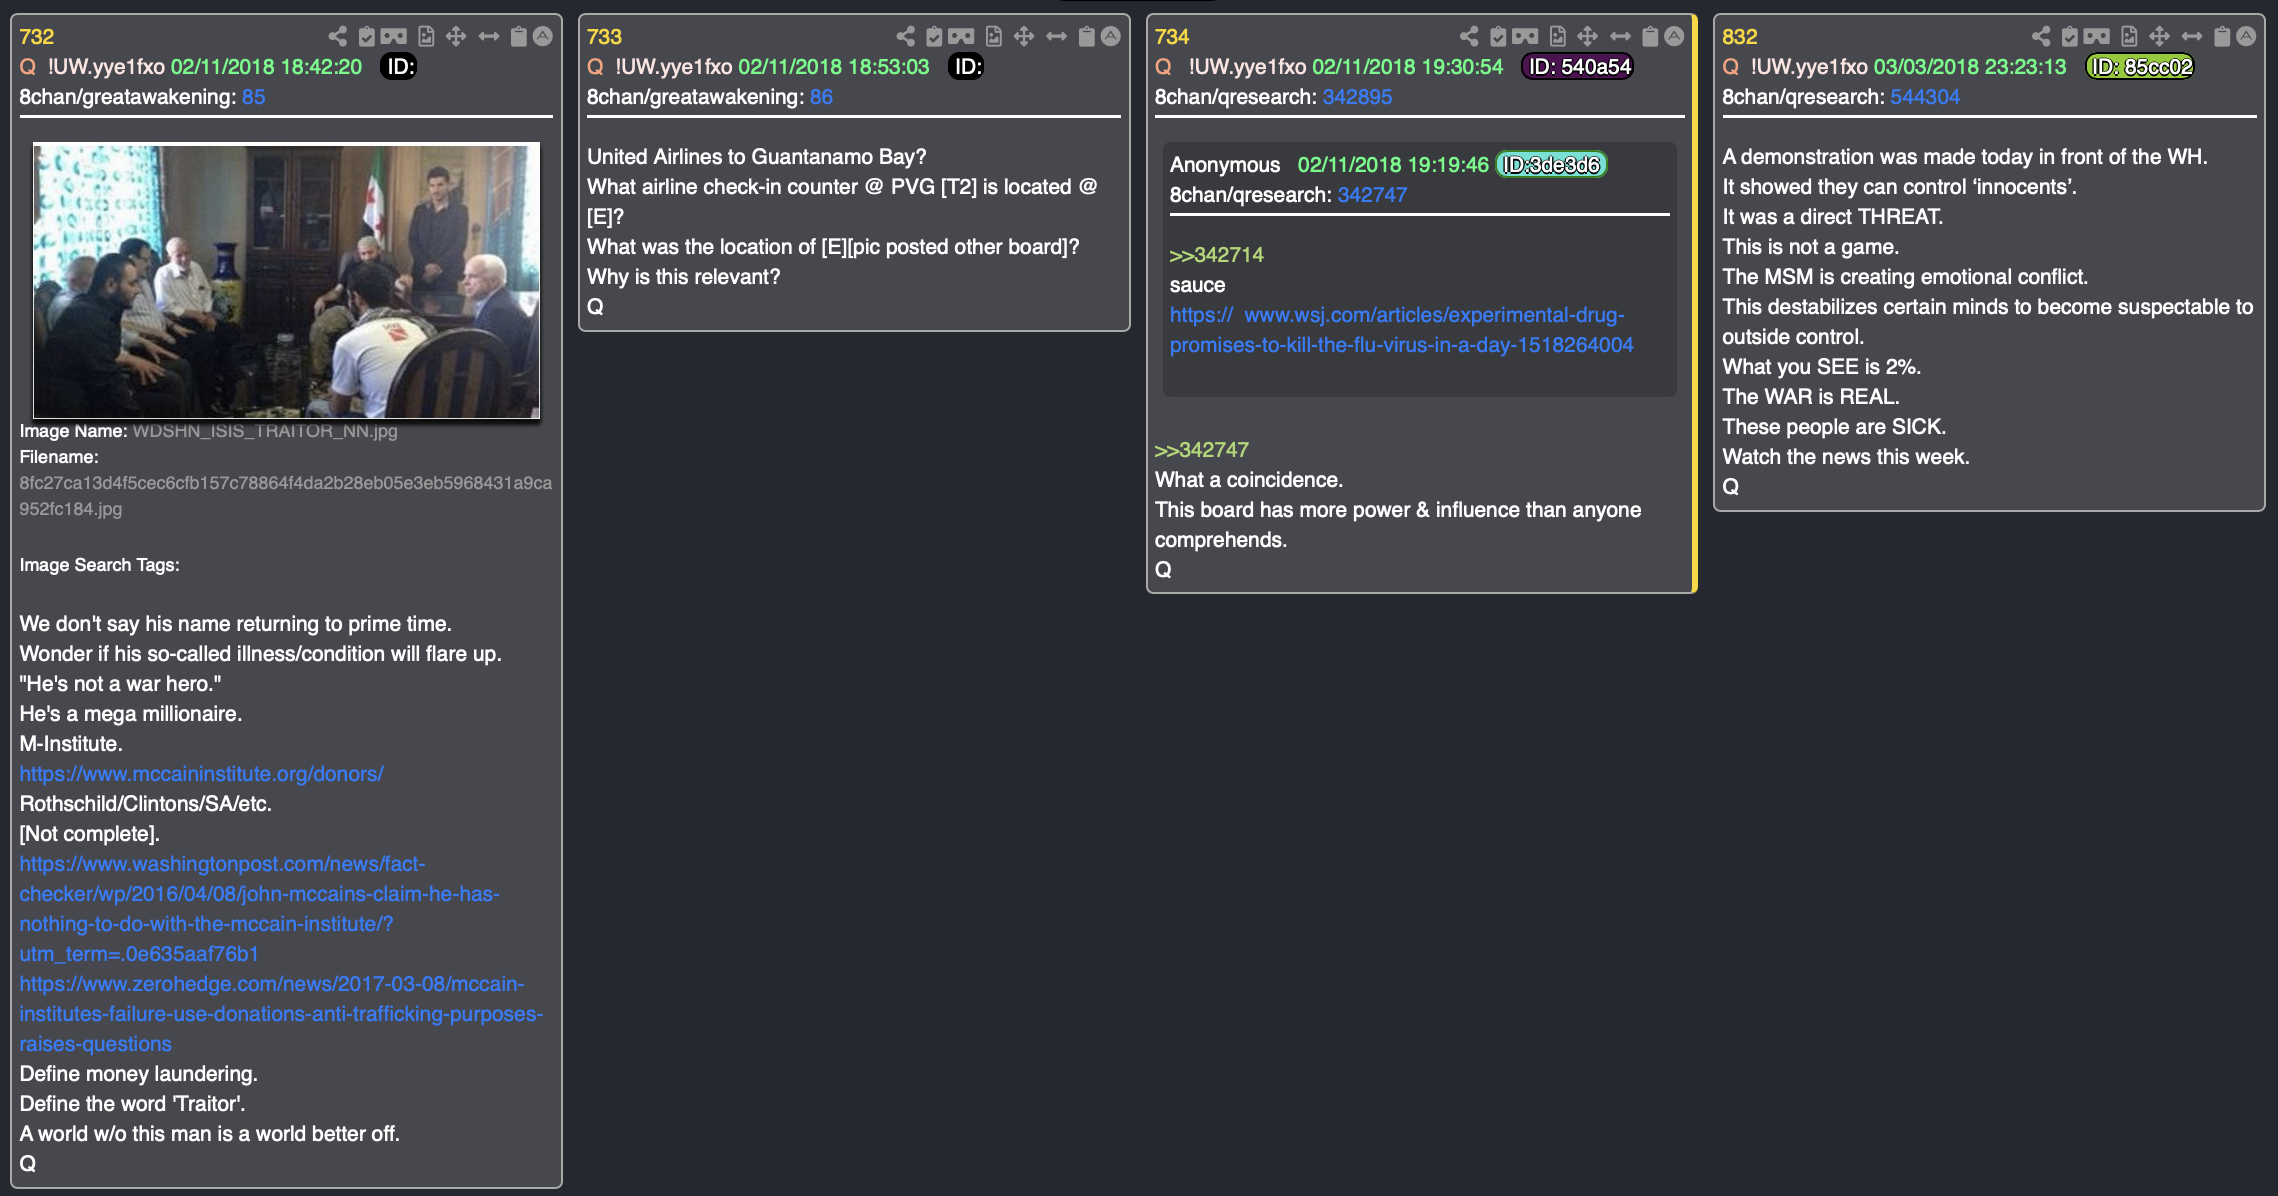
Task: Click the line "United Airlines to Guantanamo Bay?"
Action: pos(756,157)
